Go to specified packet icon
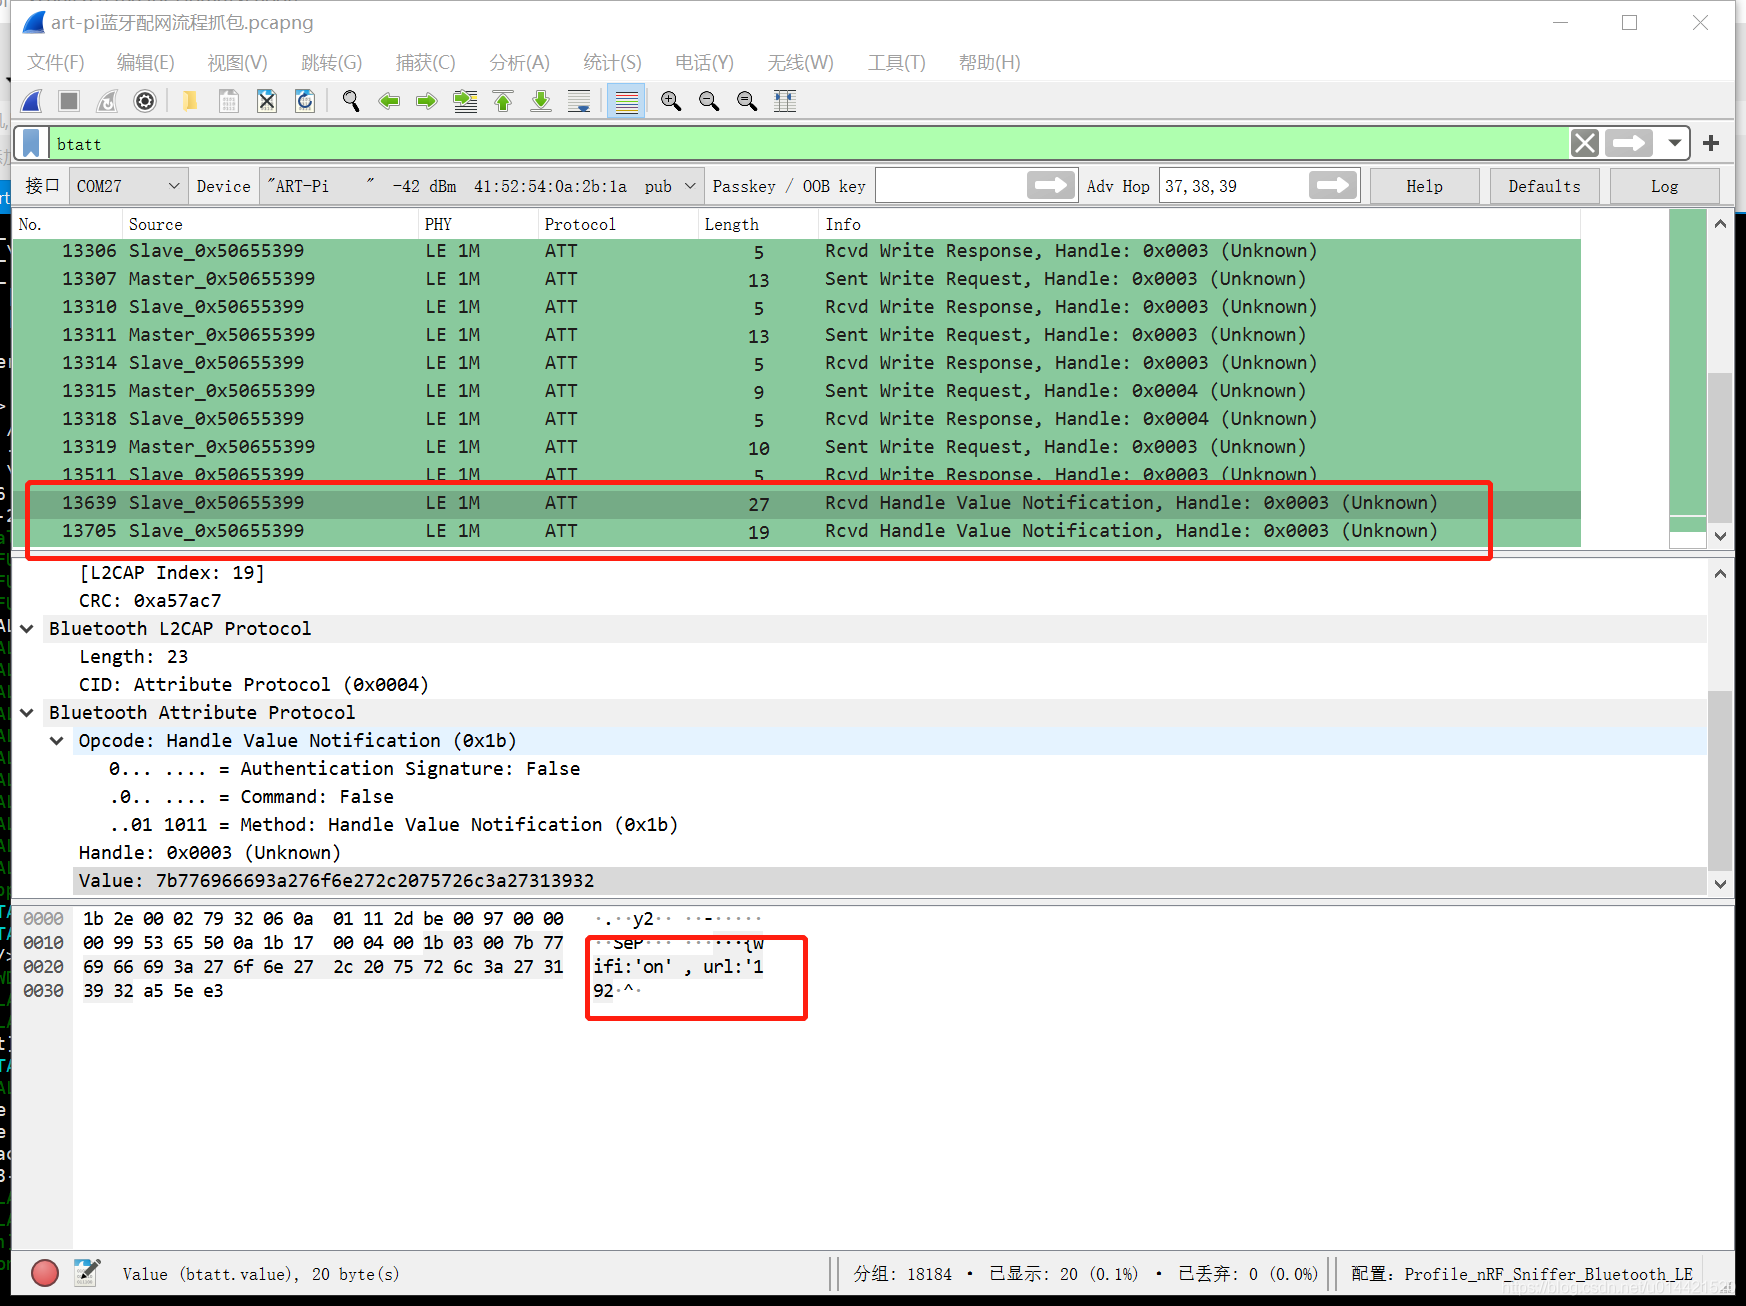Image resolution: width=1746 pixels, height=1306 pixels. (x=465, y=101)
